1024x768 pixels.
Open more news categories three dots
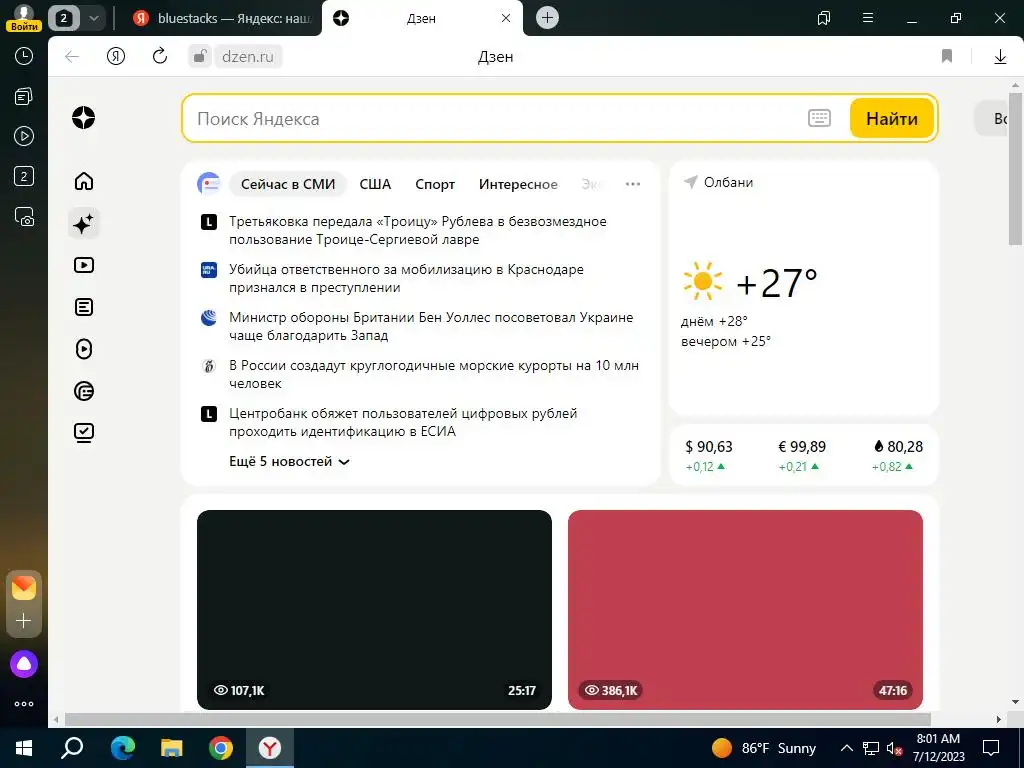pos(633,184)
